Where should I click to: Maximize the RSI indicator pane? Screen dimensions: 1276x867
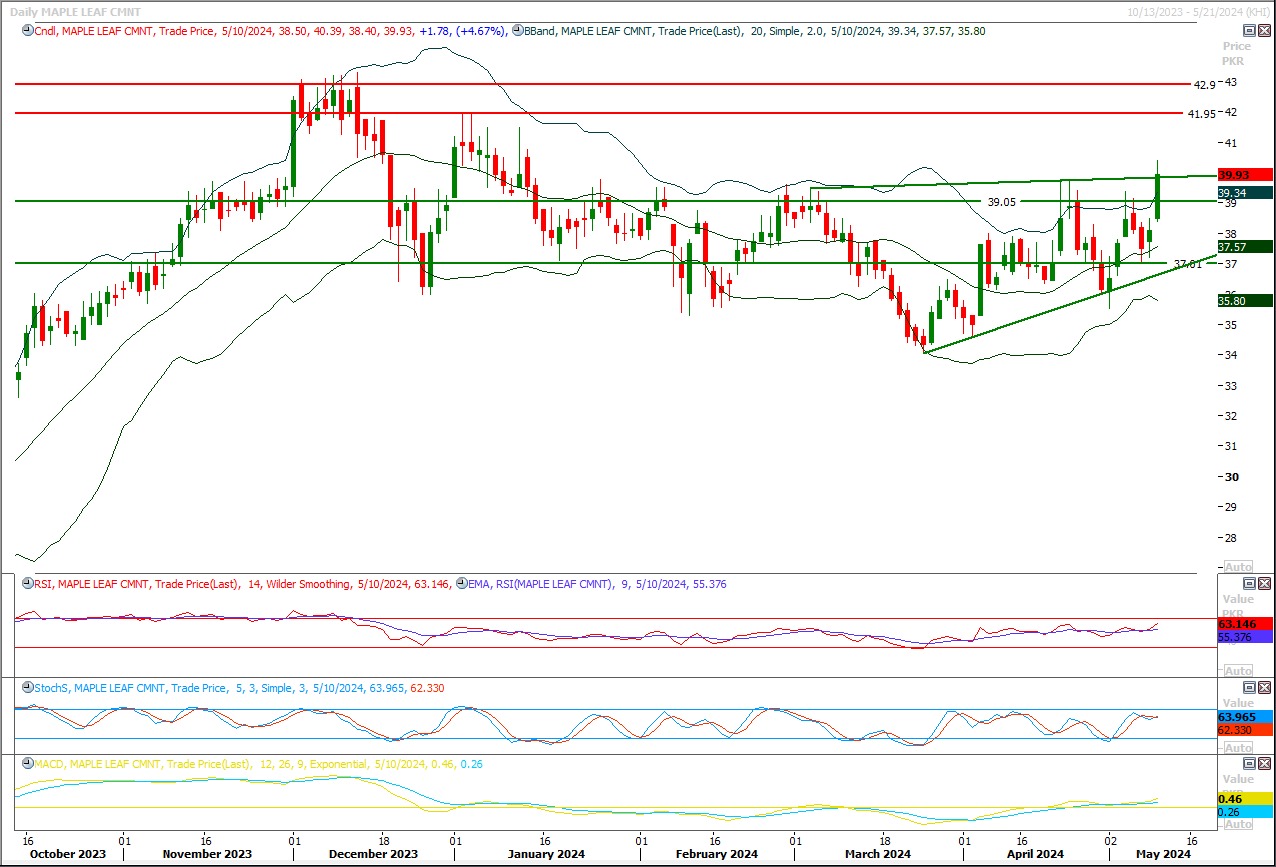click(1248, 583)
